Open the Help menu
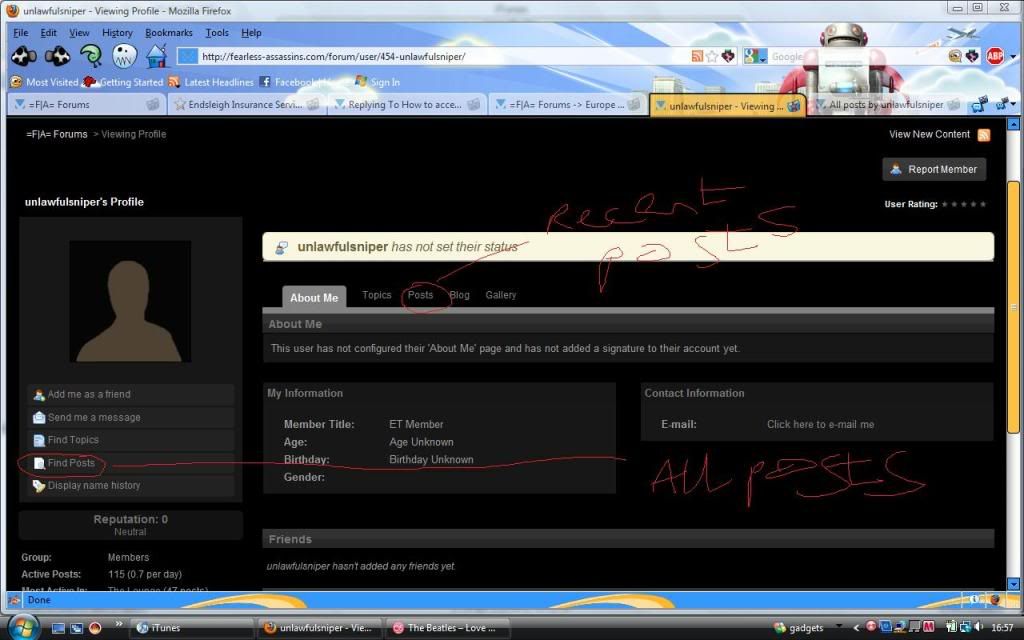 point(251,33)
